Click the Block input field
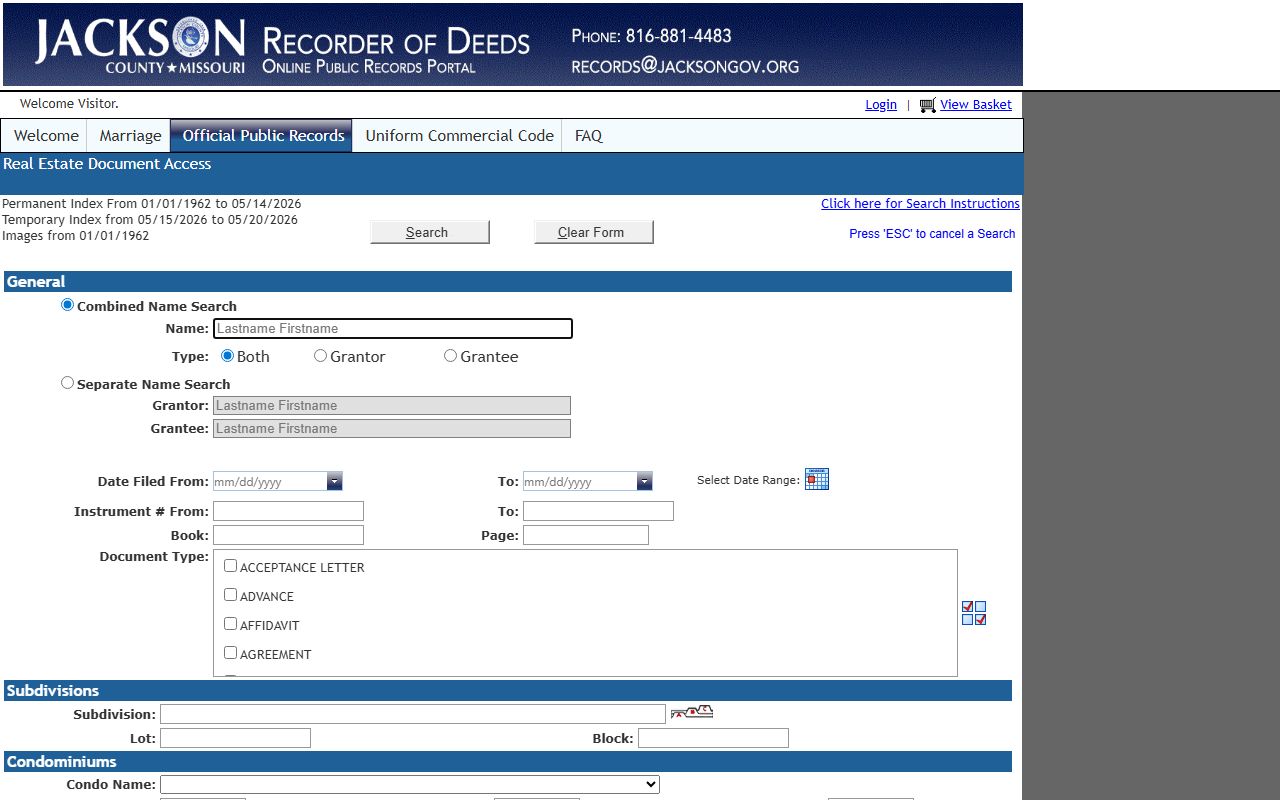 713,738
